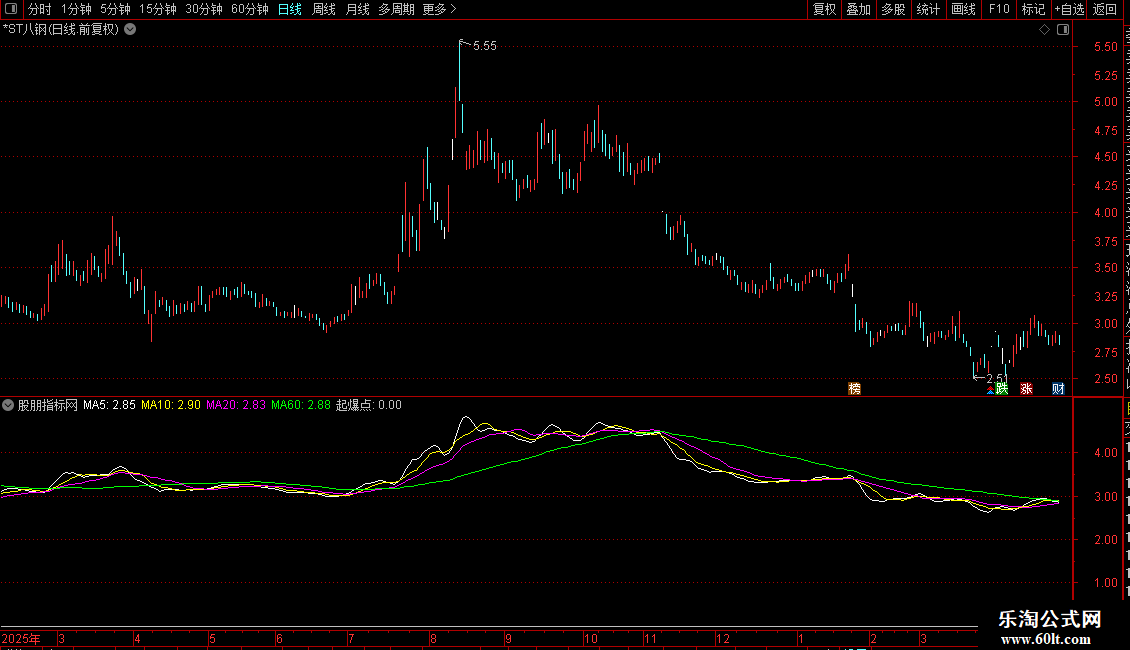Viewport: 1130px width, 650px height.
Task: Click month 8 on the timeline
Action: pyautogui.click(x=433, y=638)
